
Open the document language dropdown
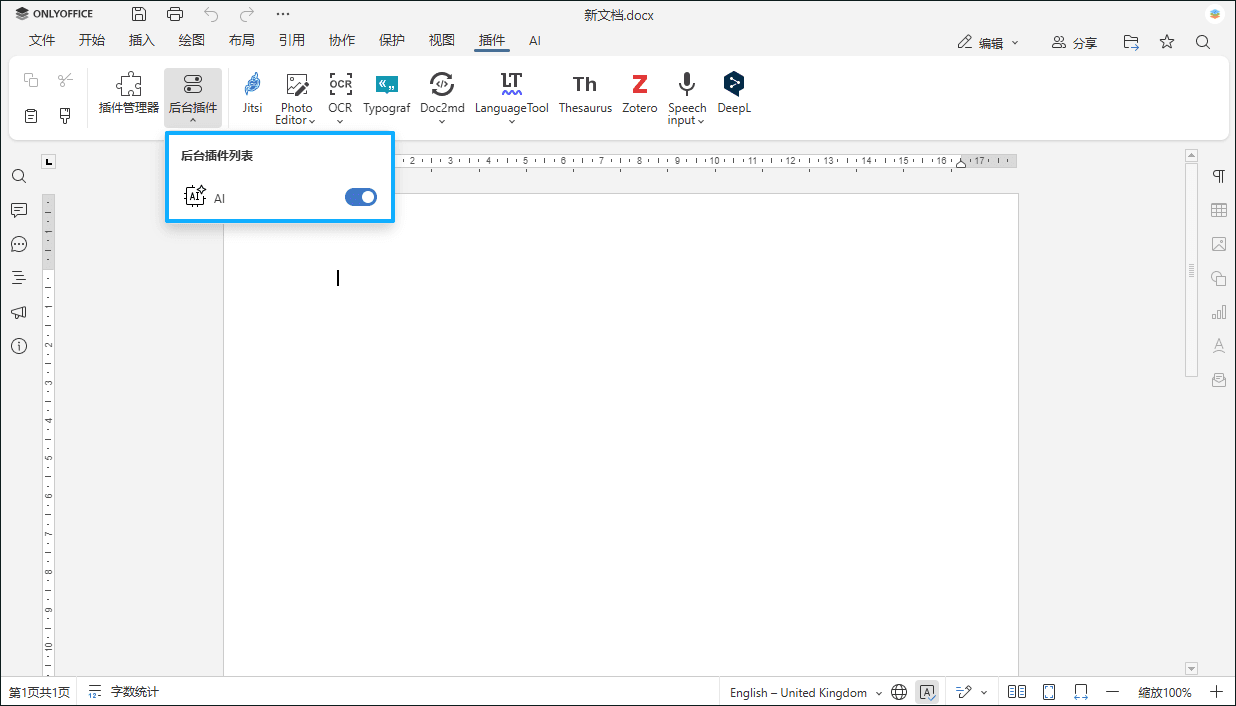coord(806,692)
